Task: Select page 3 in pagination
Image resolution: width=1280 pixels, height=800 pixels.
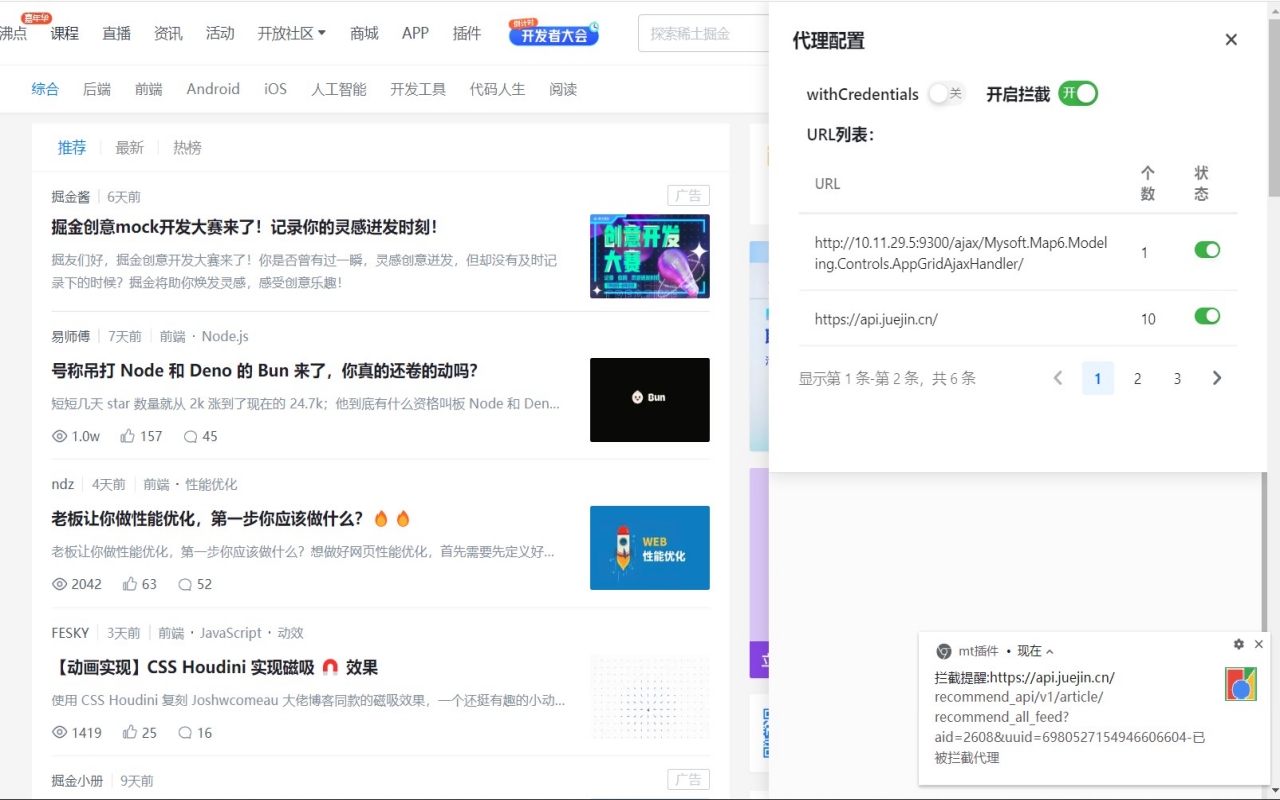Action: point(1177,378)
